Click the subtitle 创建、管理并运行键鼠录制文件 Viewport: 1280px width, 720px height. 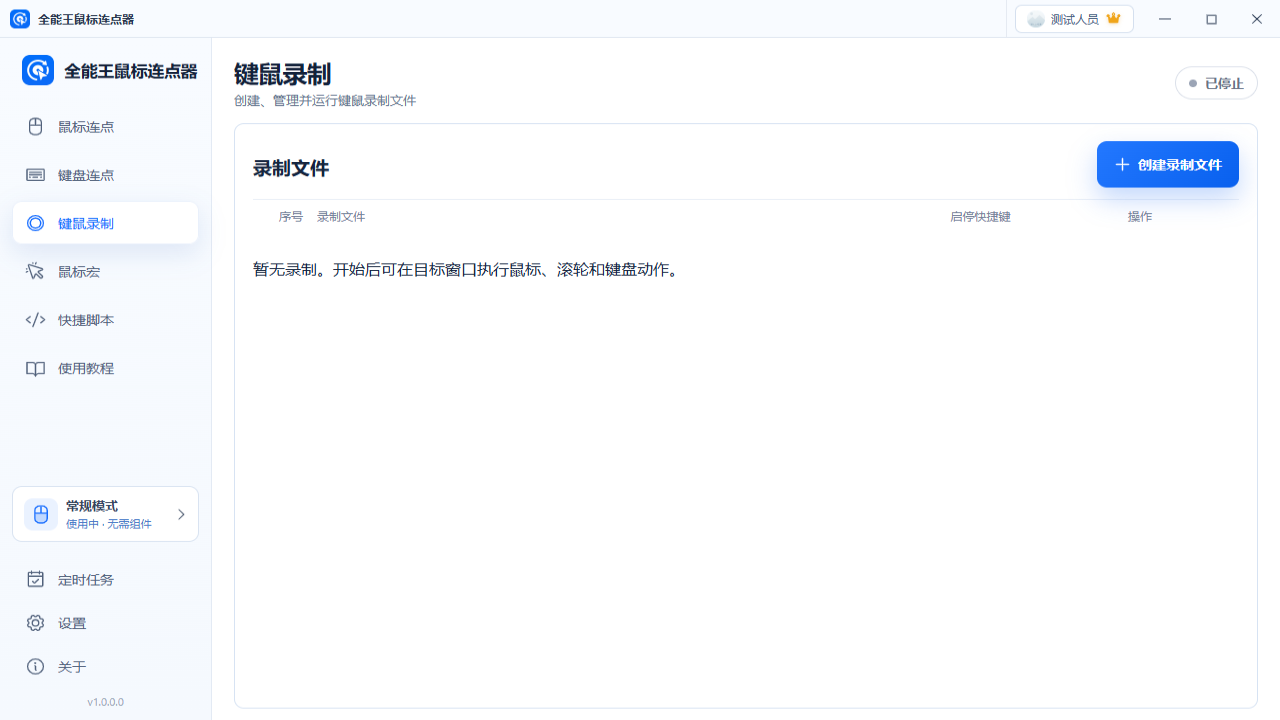pyautogui.click(x=325, y=101)
